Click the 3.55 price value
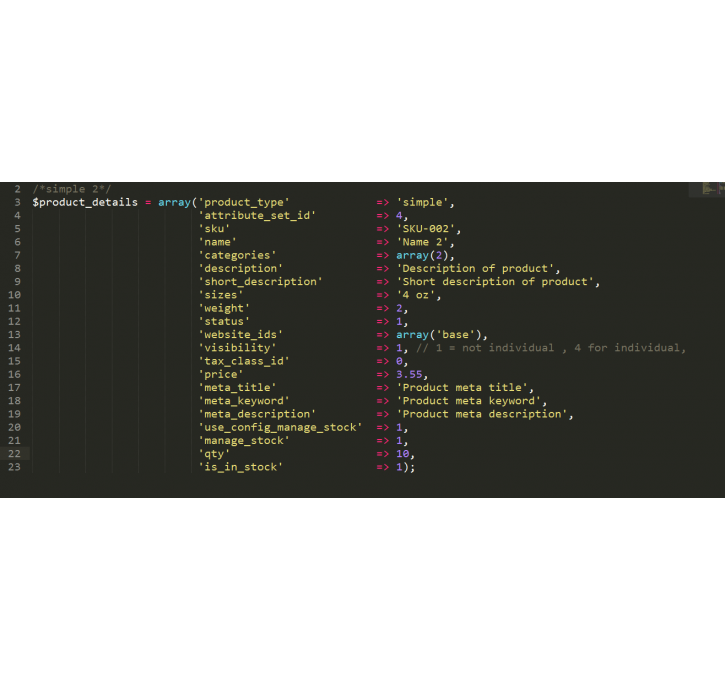The image size is (725, 680). point(409,374)
